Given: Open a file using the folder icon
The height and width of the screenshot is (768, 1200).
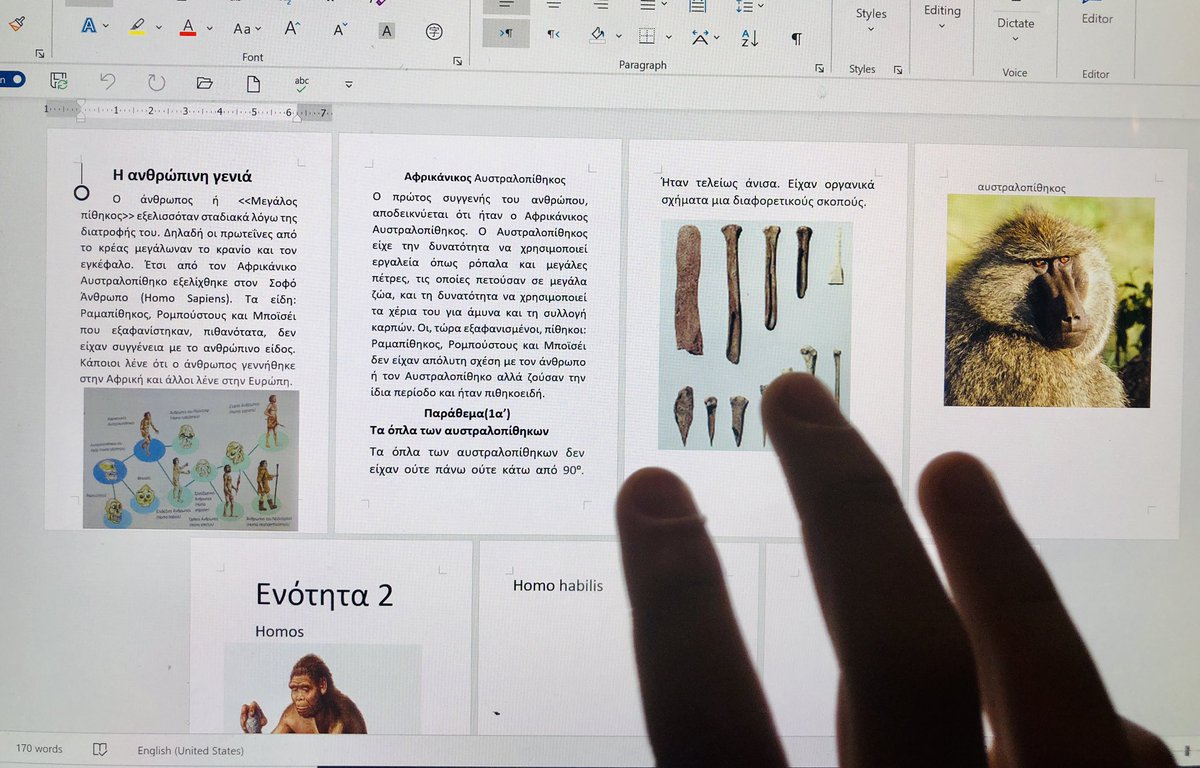Looking at the screenshot, I should (205, 83).
